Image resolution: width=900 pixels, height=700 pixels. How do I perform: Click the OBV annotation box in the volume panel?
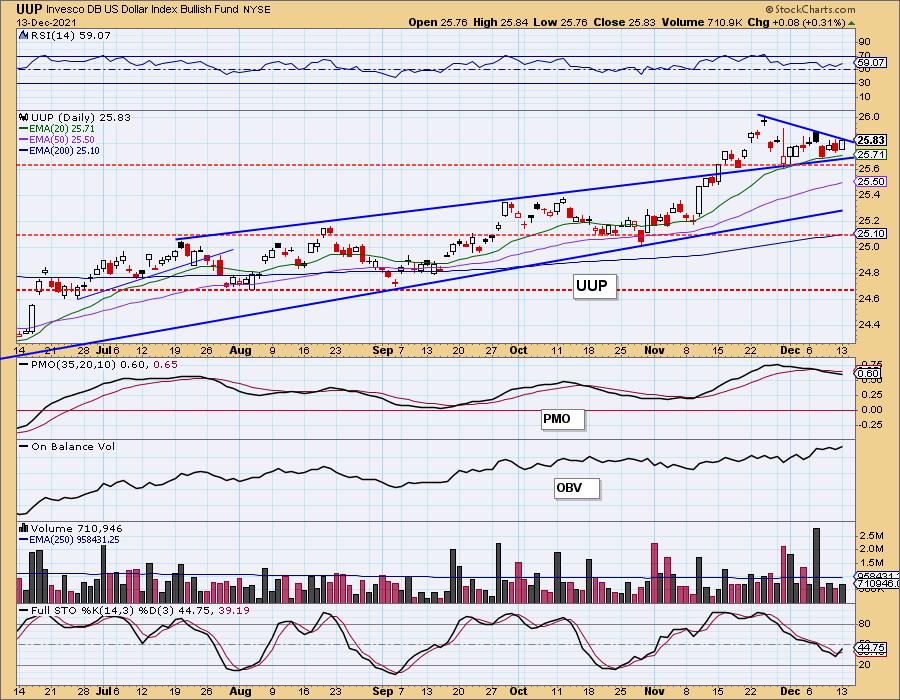pyautogui.click(x=576, y=488)
